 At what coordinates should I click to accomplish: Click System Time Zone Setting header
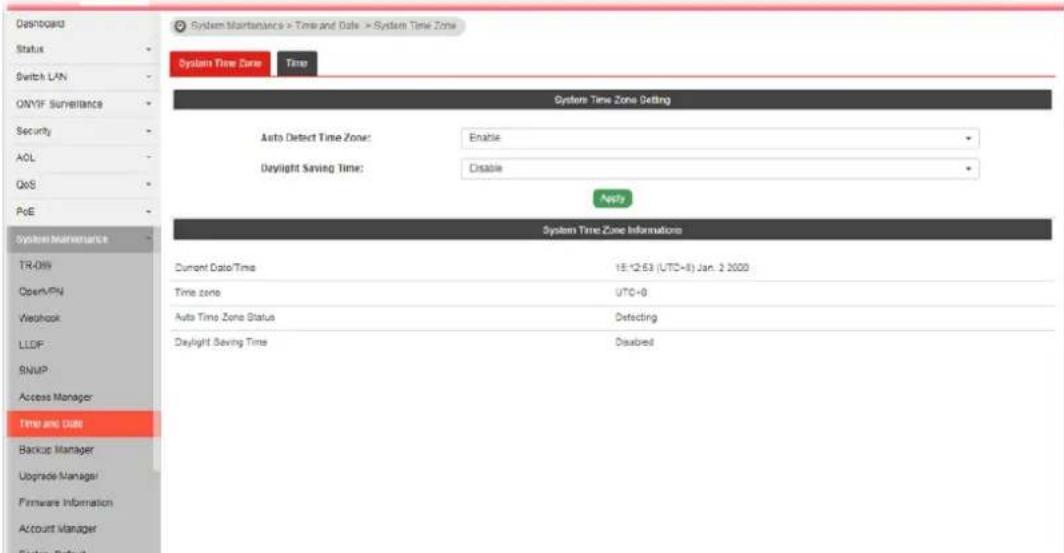[612, 100]
